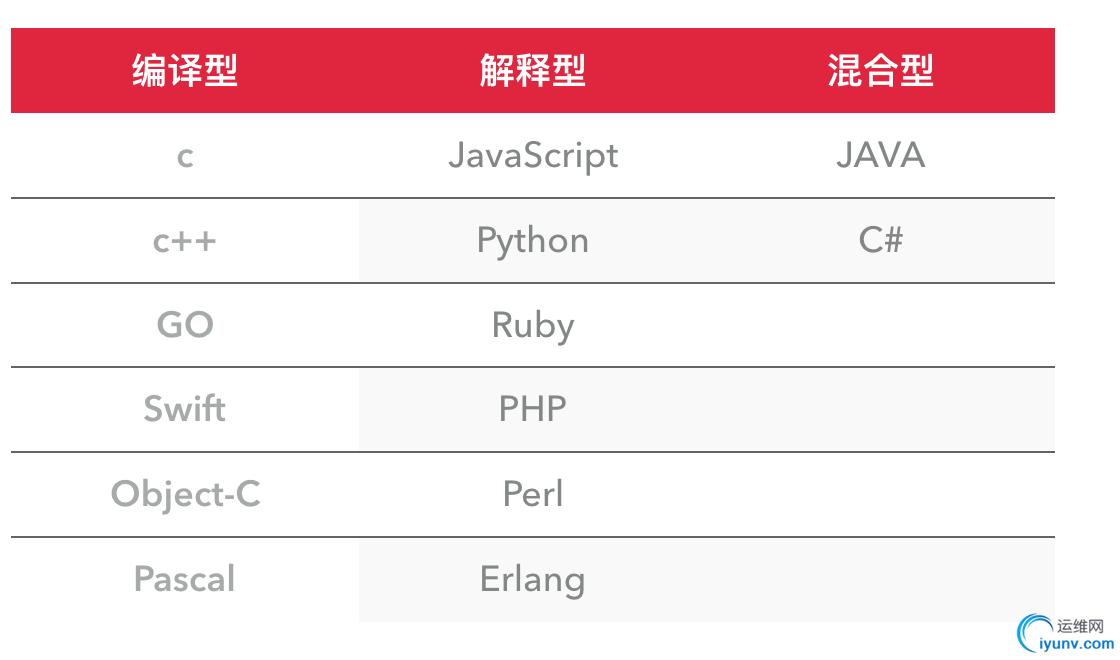Open the iyunv.com watermark link
The image size is (1120, 660).
1077,646
